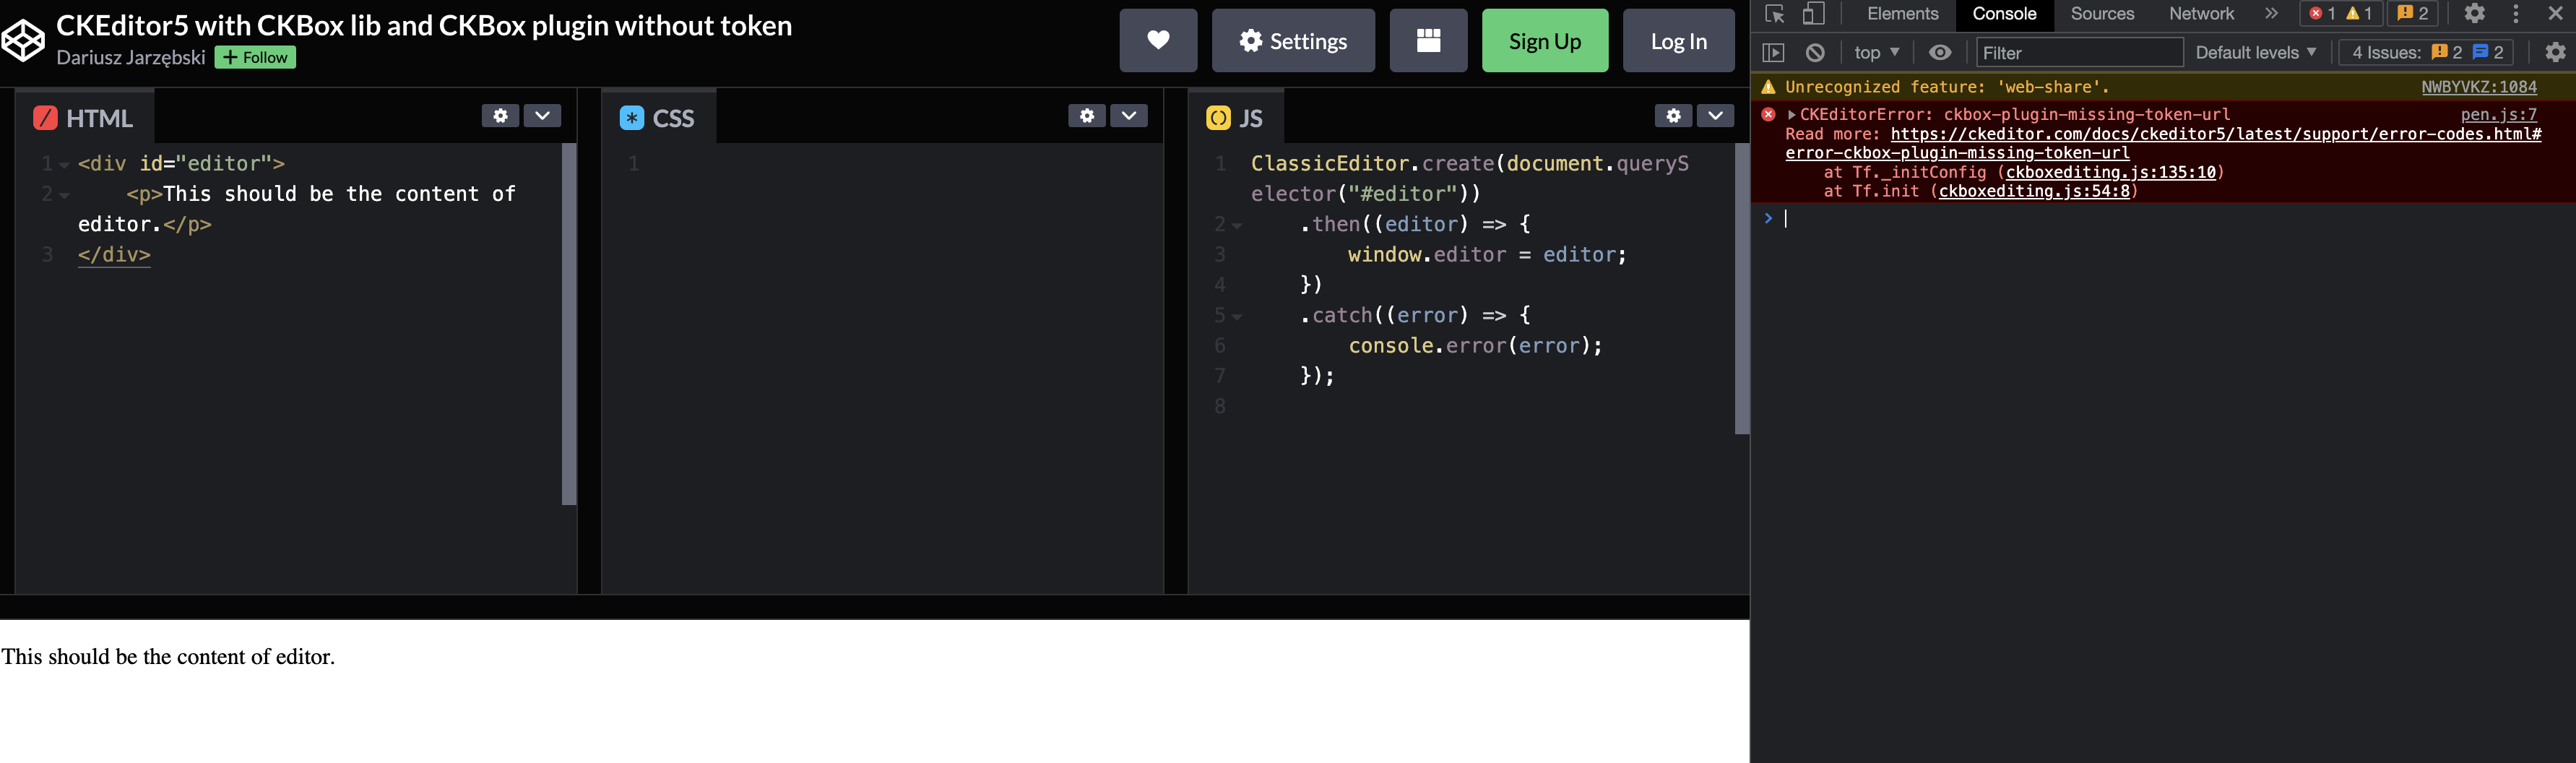Open the HTML panel settings gear
Screen dimensions: 2576x763
coord(500,115)
